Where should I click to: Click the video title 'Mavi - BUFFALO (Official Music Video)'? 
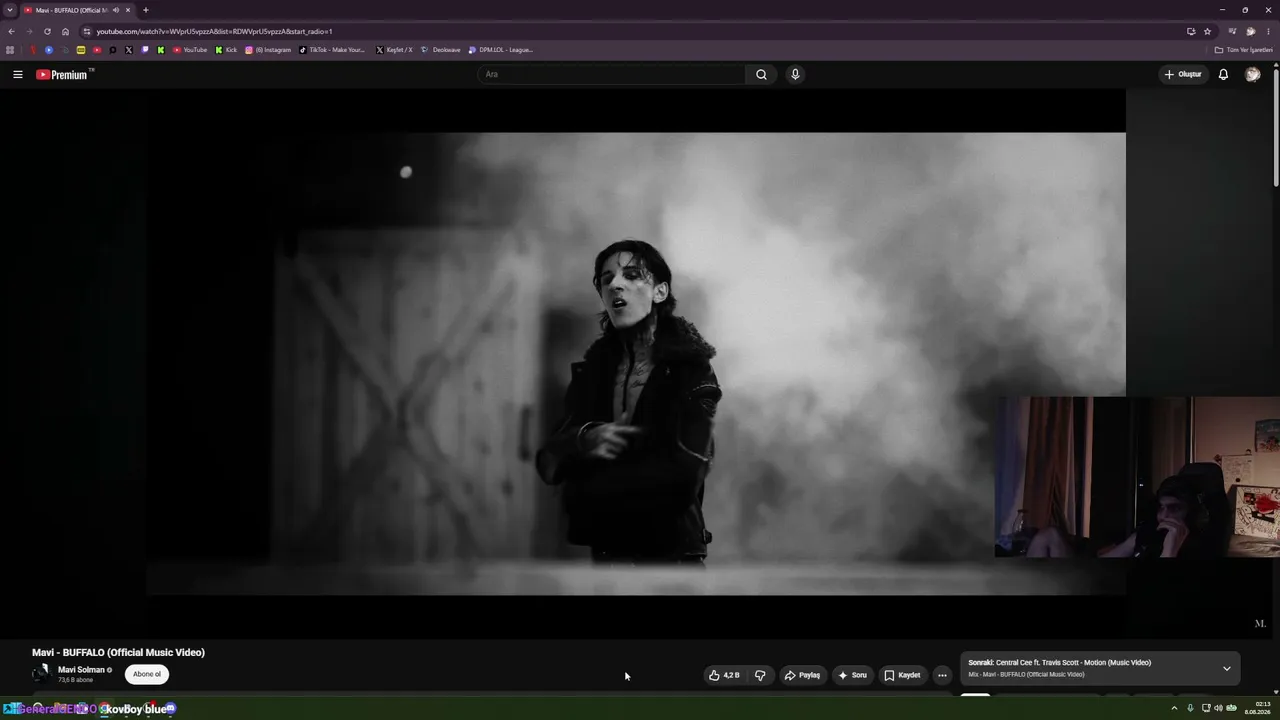tap(118, 652)
